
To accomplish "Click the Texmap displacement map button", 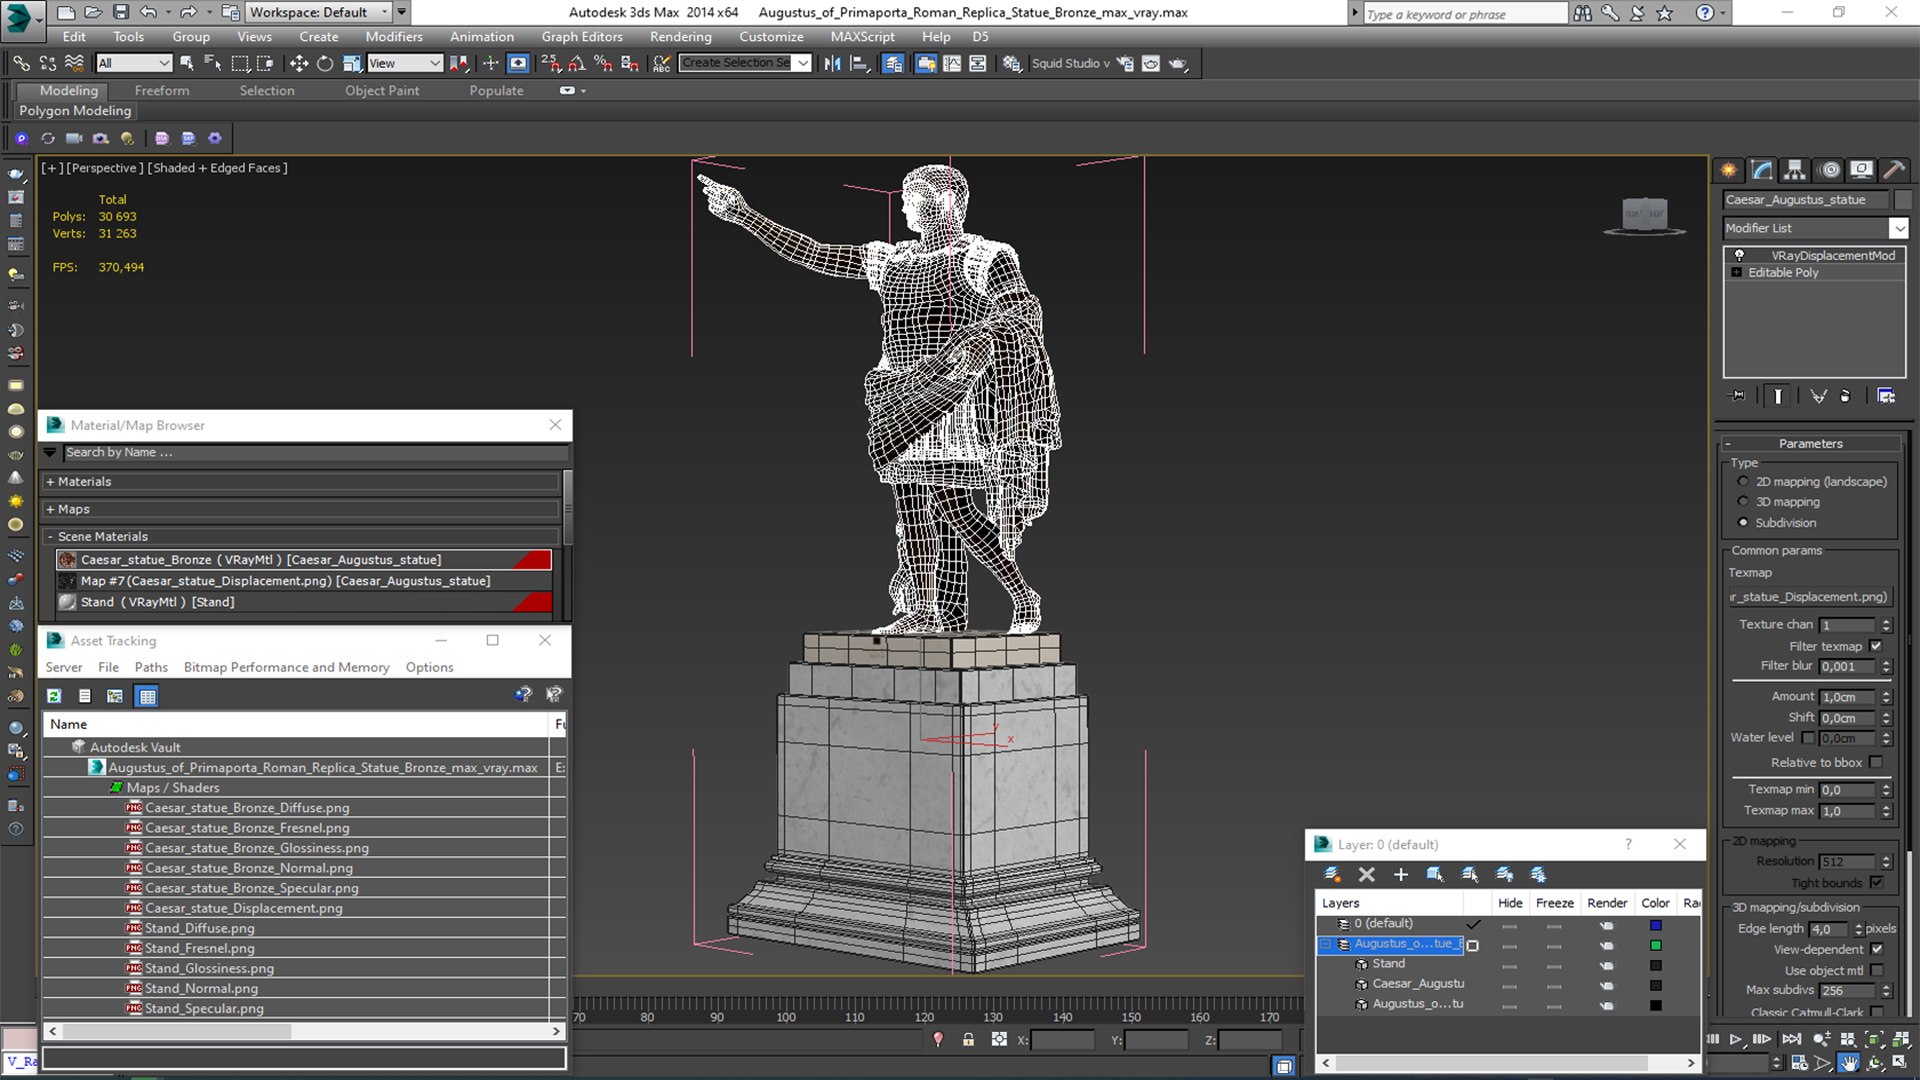I will coord(1810,597).
